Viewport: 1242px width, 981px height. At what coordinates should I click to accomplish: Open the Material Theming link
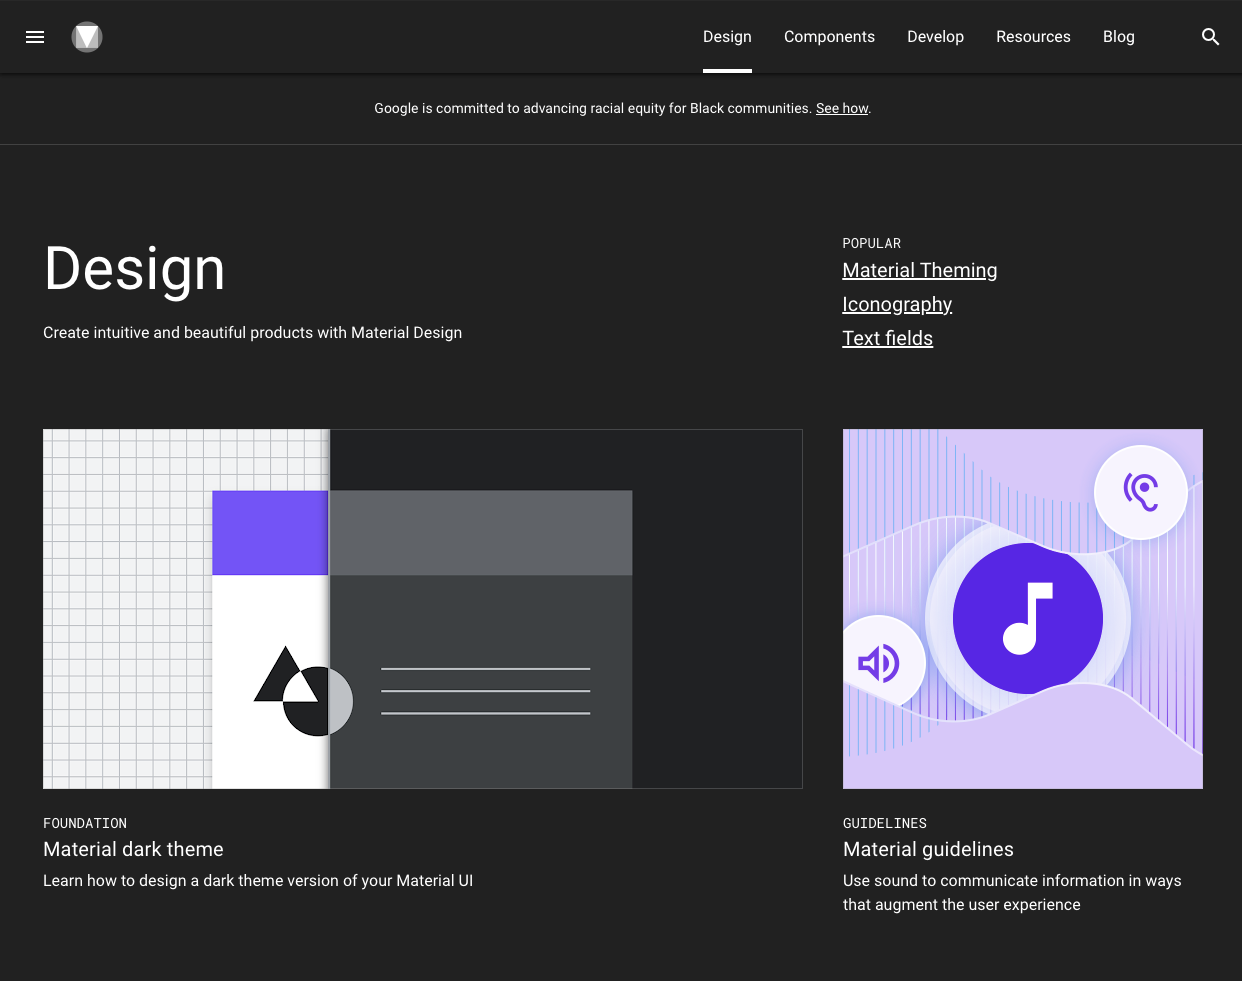920,270
